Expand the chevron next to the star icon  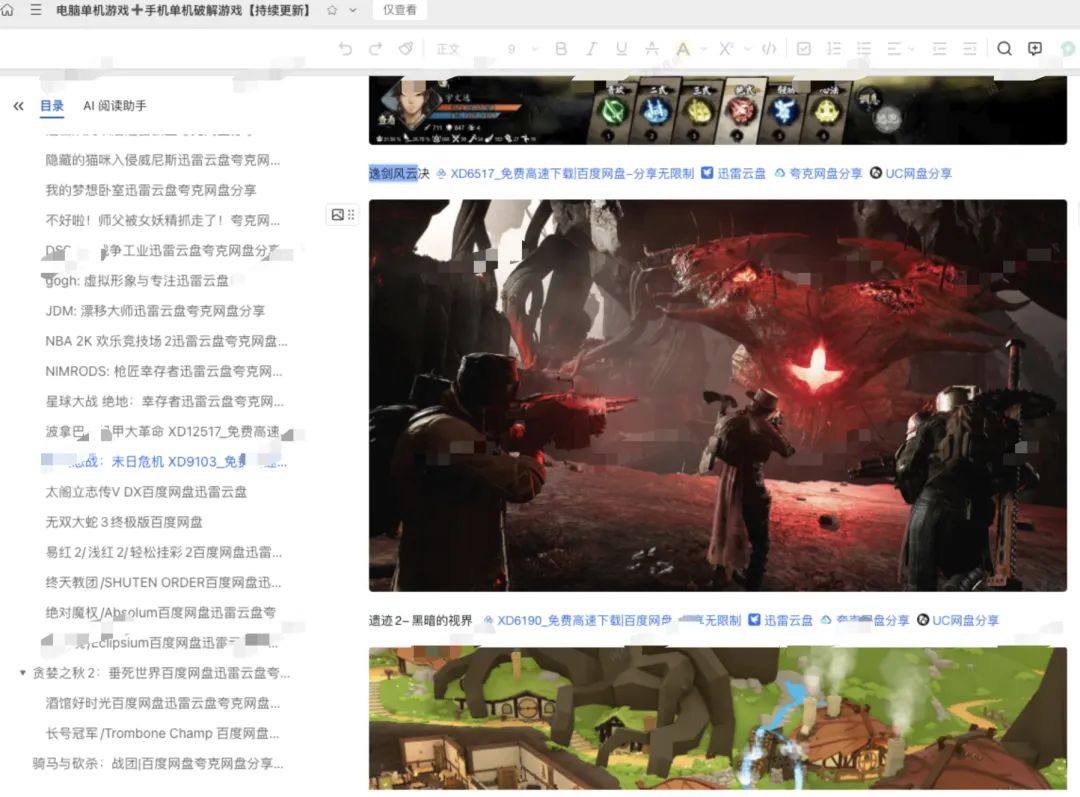click(x=353, y=10)
